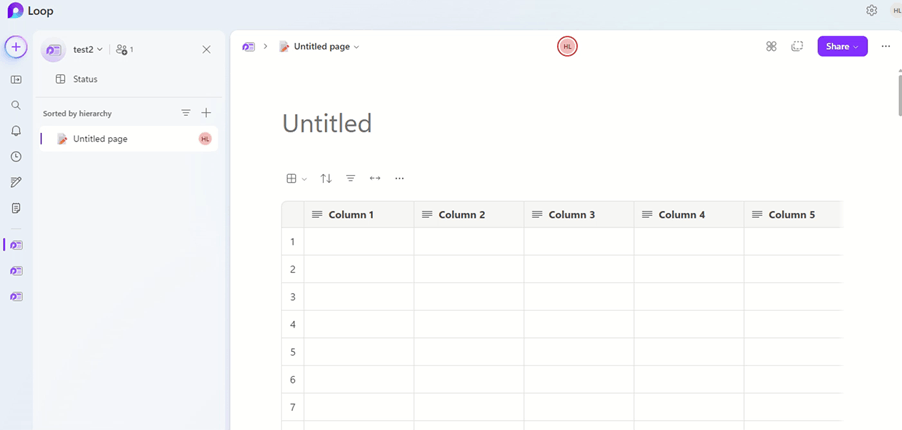The height and width of the screenshot is (430, 902).
Task: Open the Loop components four-loops icon
Action: (x=771, y=46)
